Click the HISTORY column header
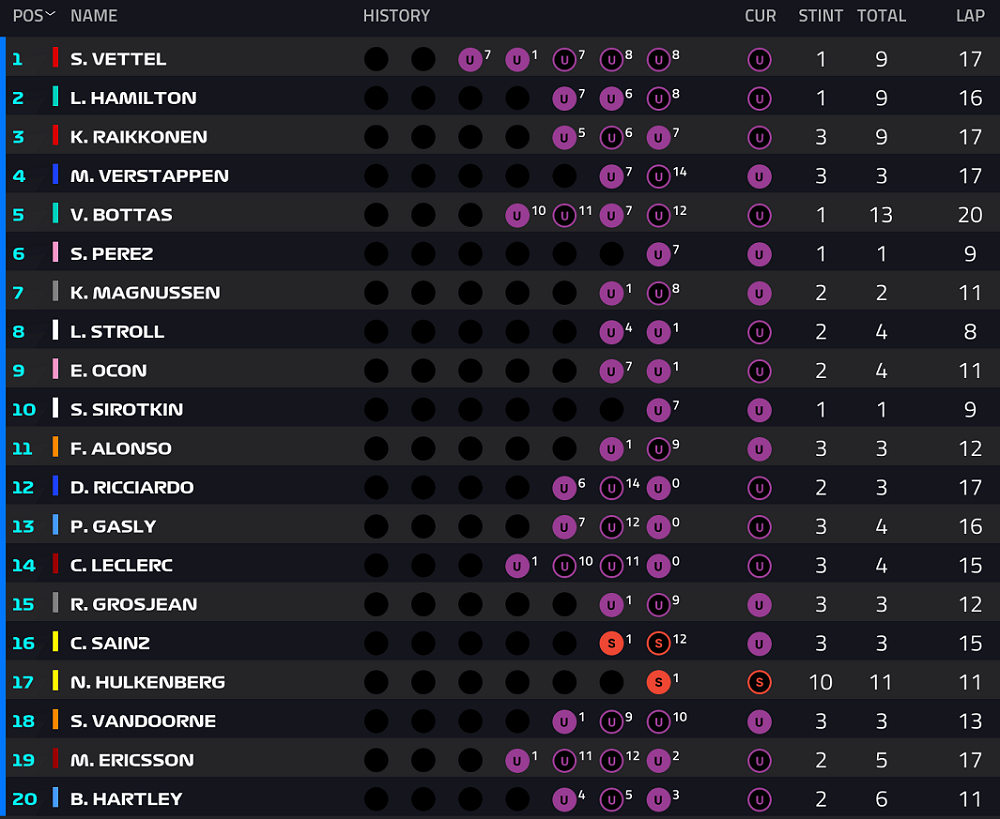The width and height of the screenshot is (1000, 819). click(x=396, y=15)
